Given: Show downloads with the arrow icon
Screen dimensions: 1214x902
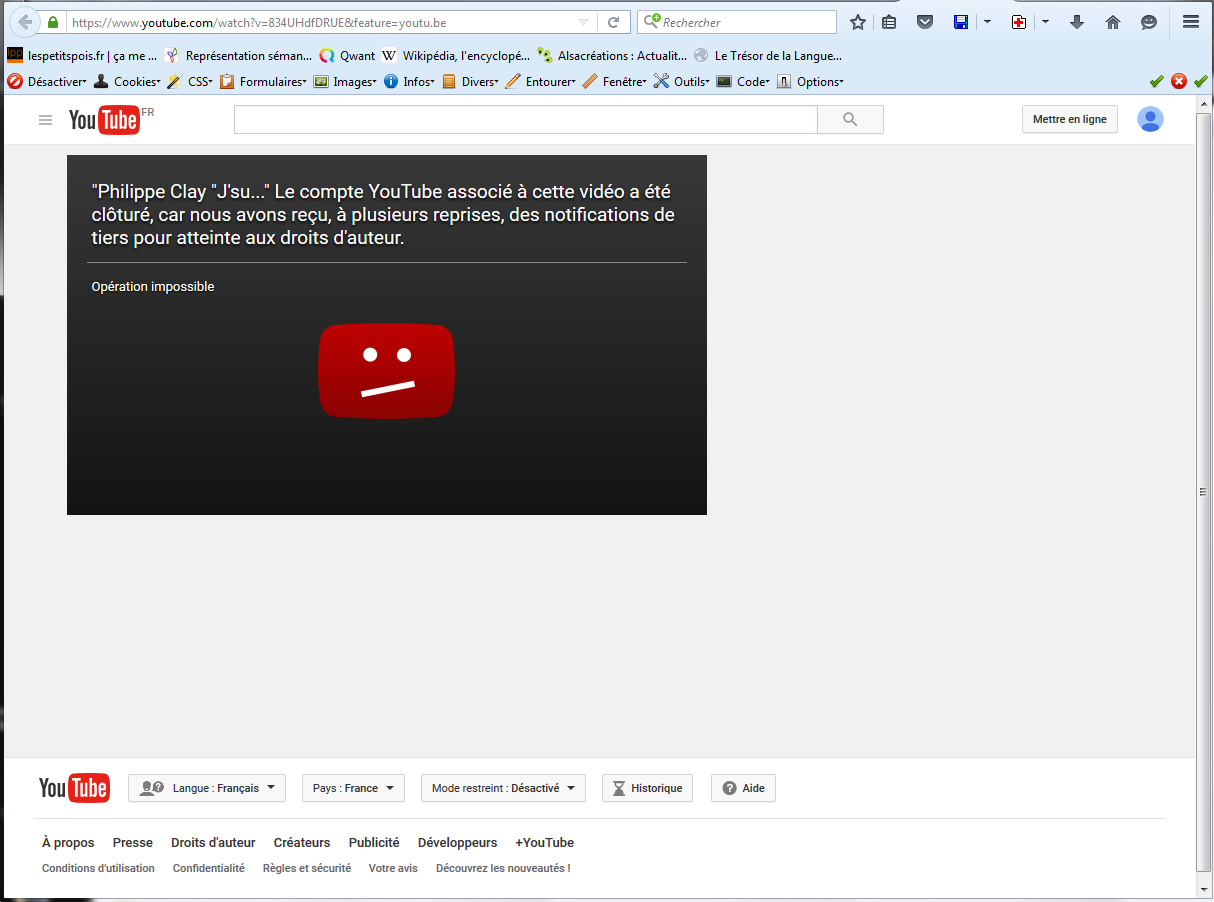Looking at the screenshot, I should point(1077,22).
